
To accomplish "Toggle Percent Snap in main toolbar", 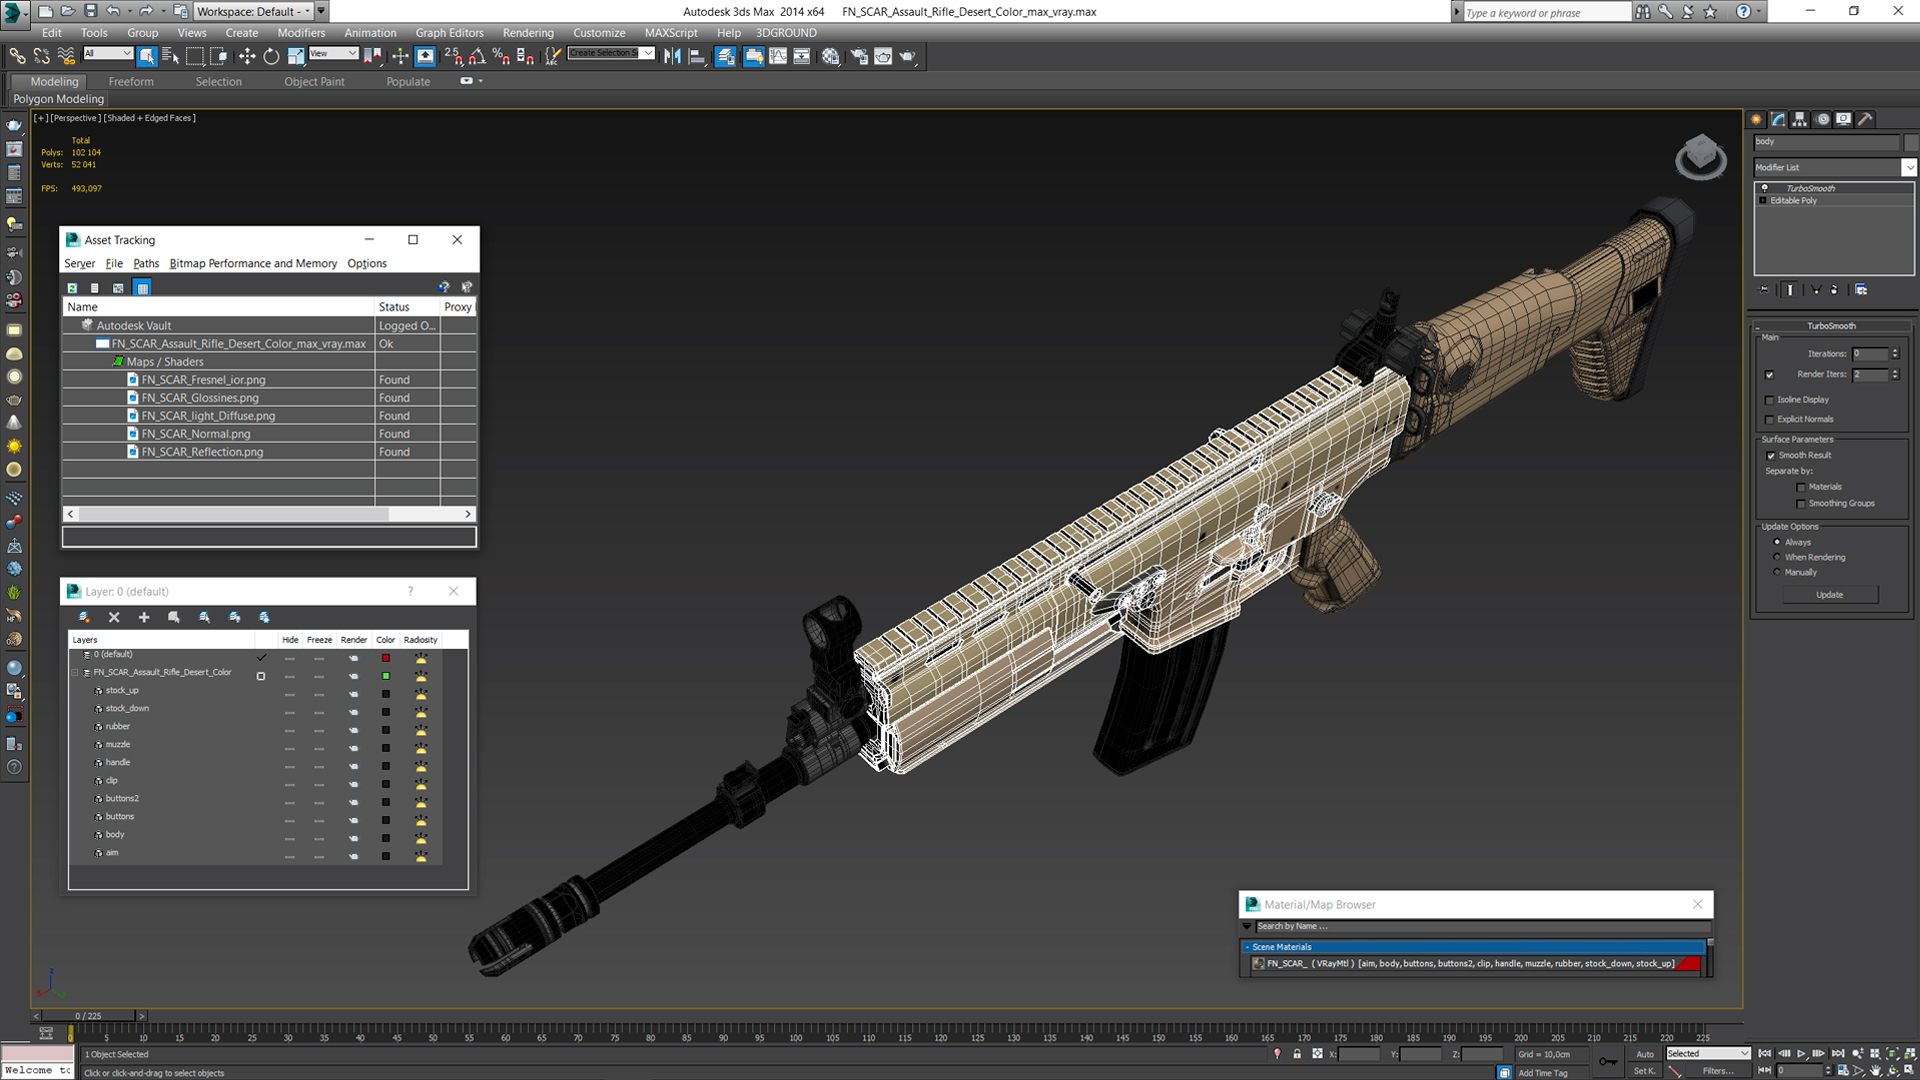I will 501,56.
